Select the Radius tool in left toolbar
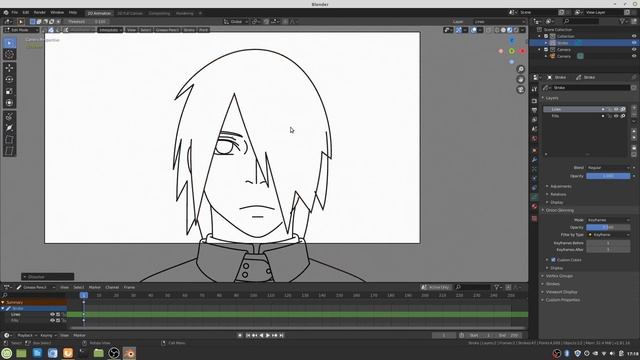The width and height of the screenshot is (640, 360). [x=9, y=128]
